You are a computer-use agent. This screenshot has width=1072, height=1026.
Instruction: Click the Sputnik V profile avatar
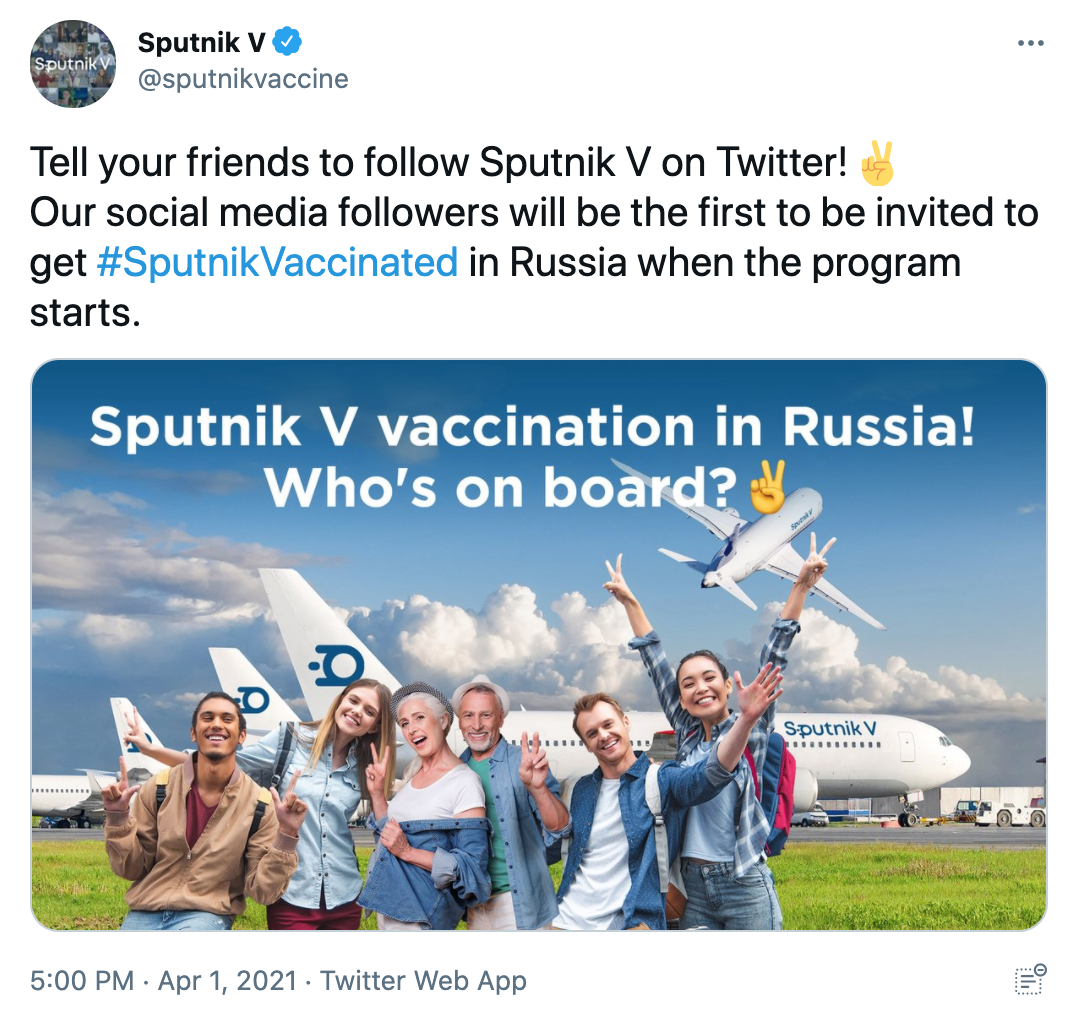tap(73, 64)
